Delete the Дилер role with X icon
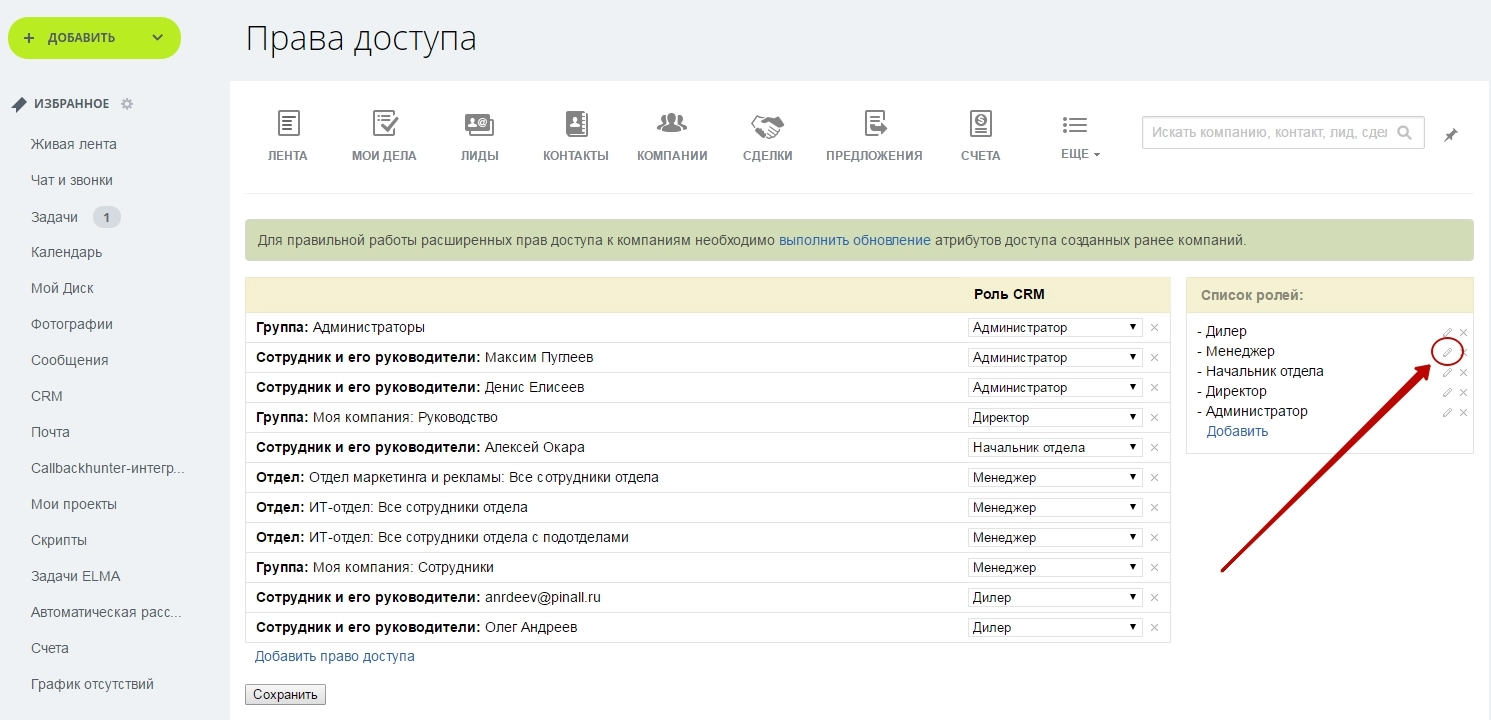The image size is (1491, 720). [x=1464, y=332]
